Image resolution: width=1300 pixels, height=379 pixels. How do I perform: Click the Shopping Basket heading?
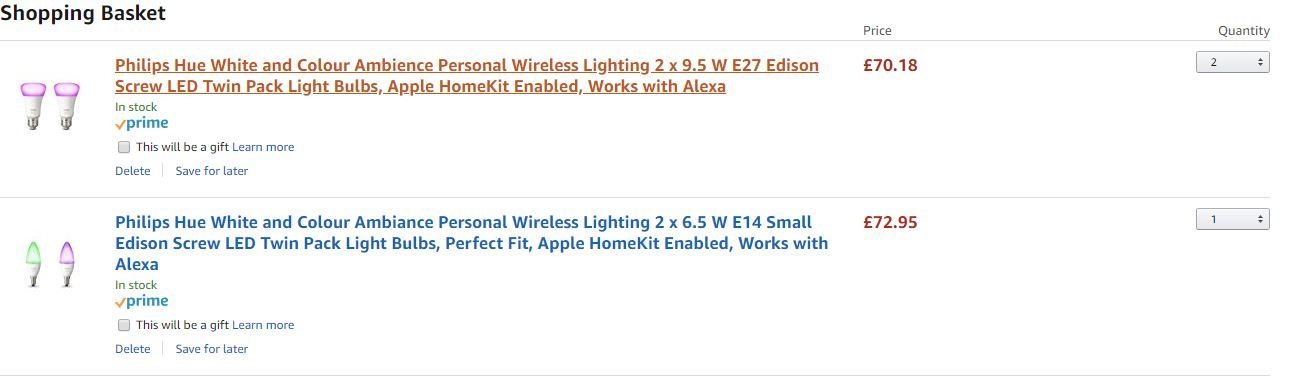pyautogui.click(x=83, y=13)
